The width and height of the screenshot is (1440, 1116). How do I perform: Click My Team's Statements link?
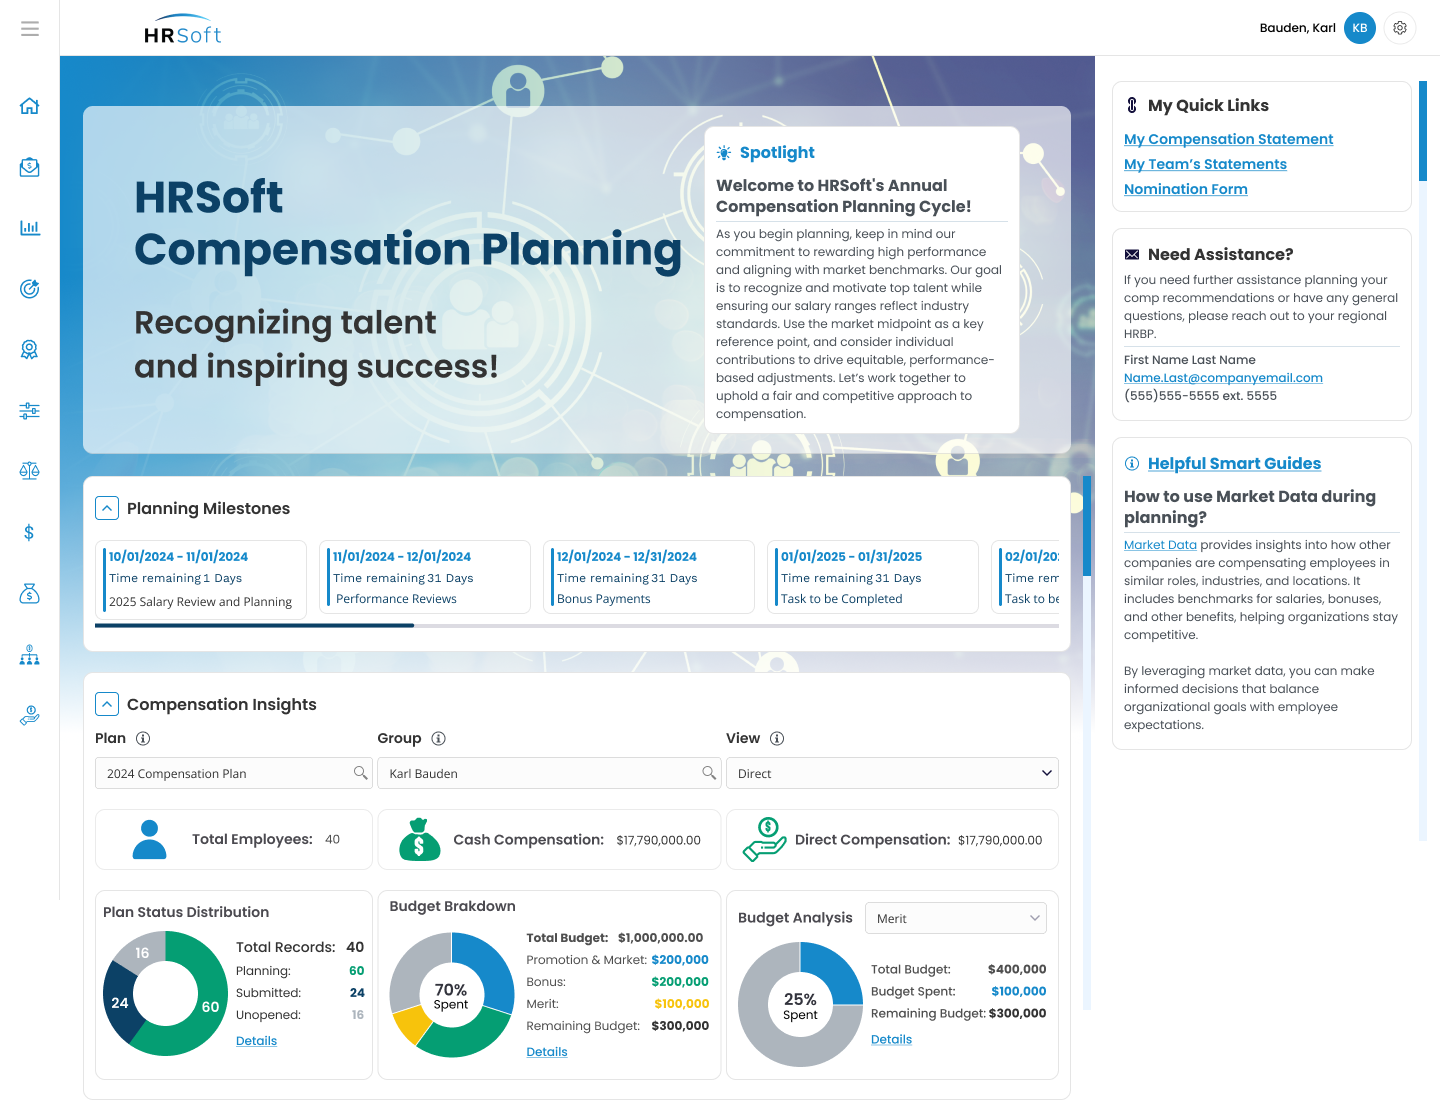[1205, 164]
